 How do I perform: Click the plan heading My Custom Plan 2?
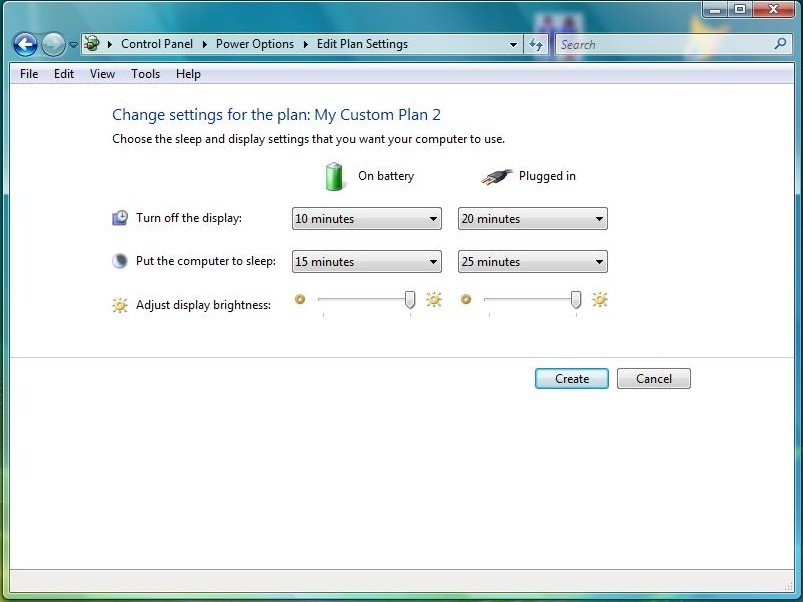pos(377,115)
